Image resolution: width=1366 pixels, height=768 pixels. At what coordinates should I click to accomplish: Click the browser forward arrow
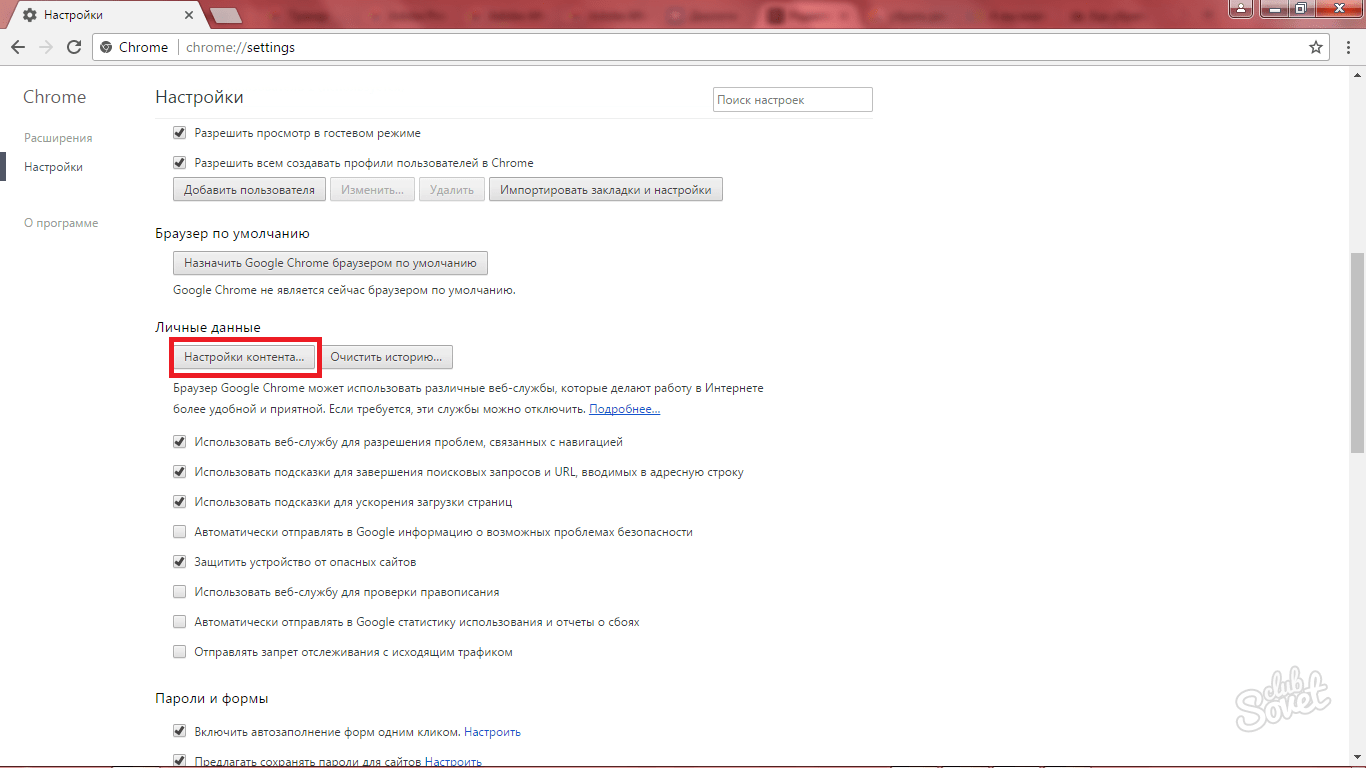[46, 47]
